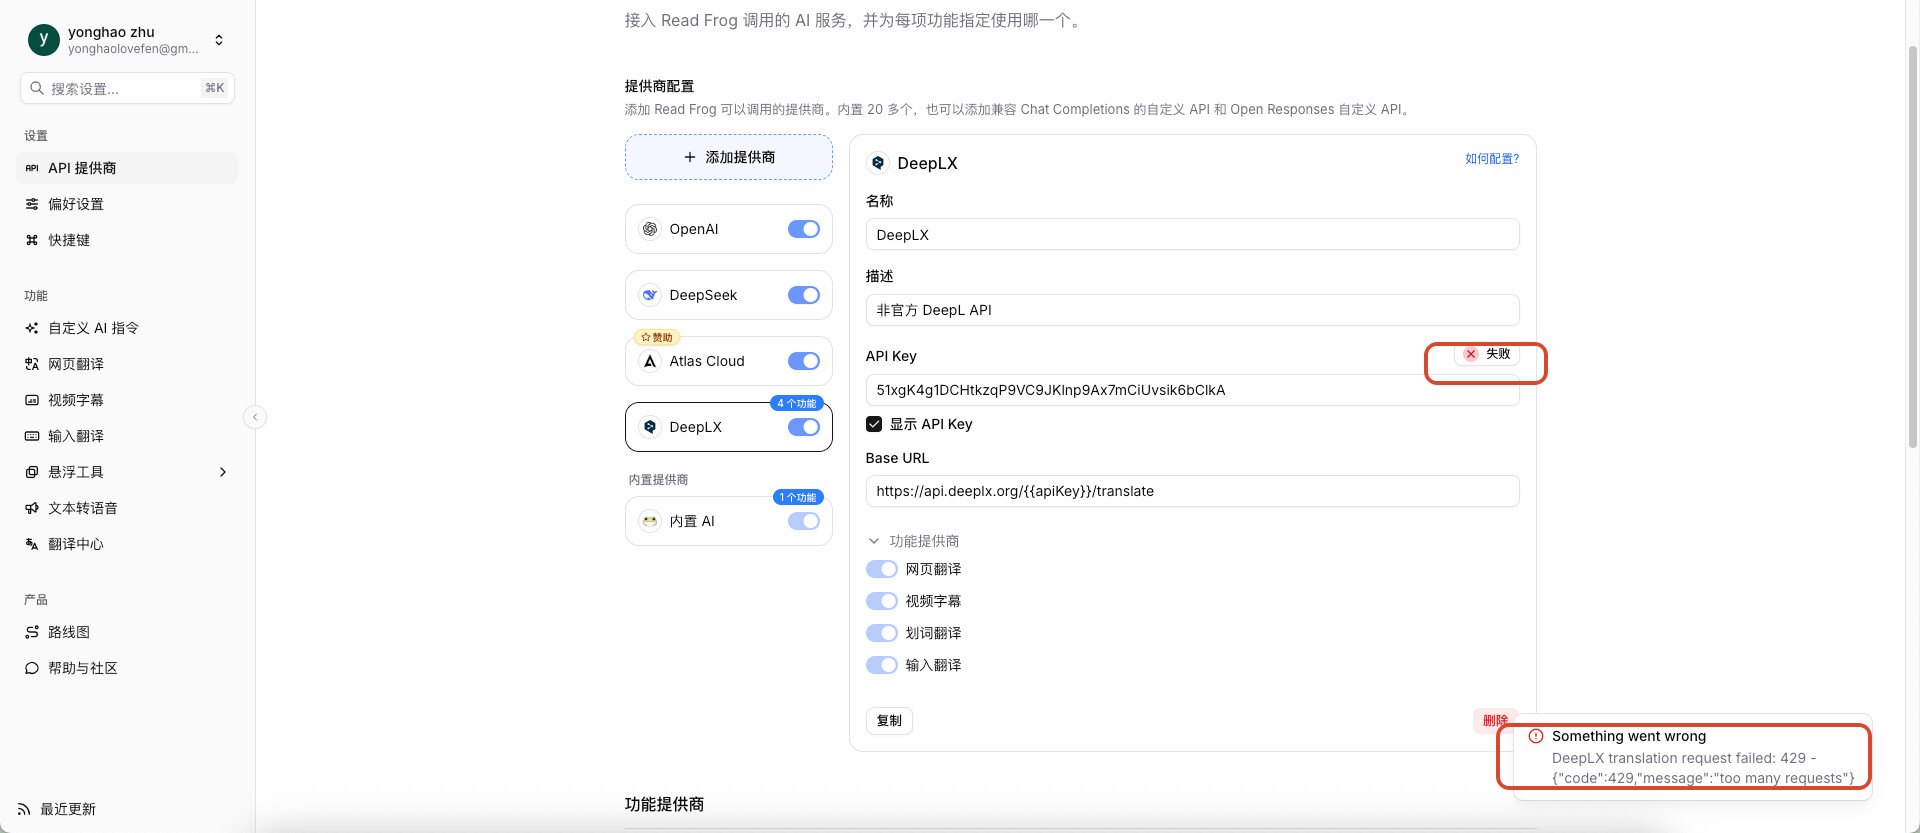
Task: Click the 失败 connection status badge
Action: 1487,354
